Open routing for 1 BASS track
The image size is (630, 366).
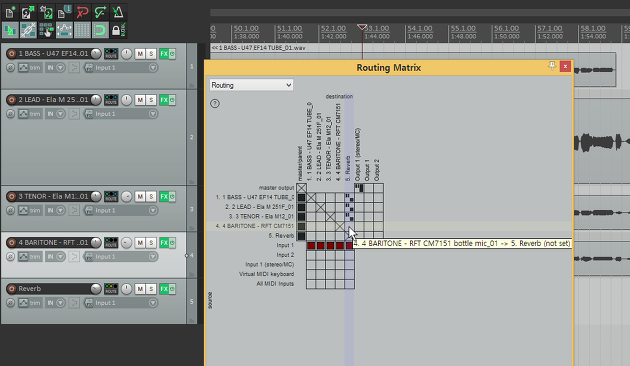[x=111, y=53]
